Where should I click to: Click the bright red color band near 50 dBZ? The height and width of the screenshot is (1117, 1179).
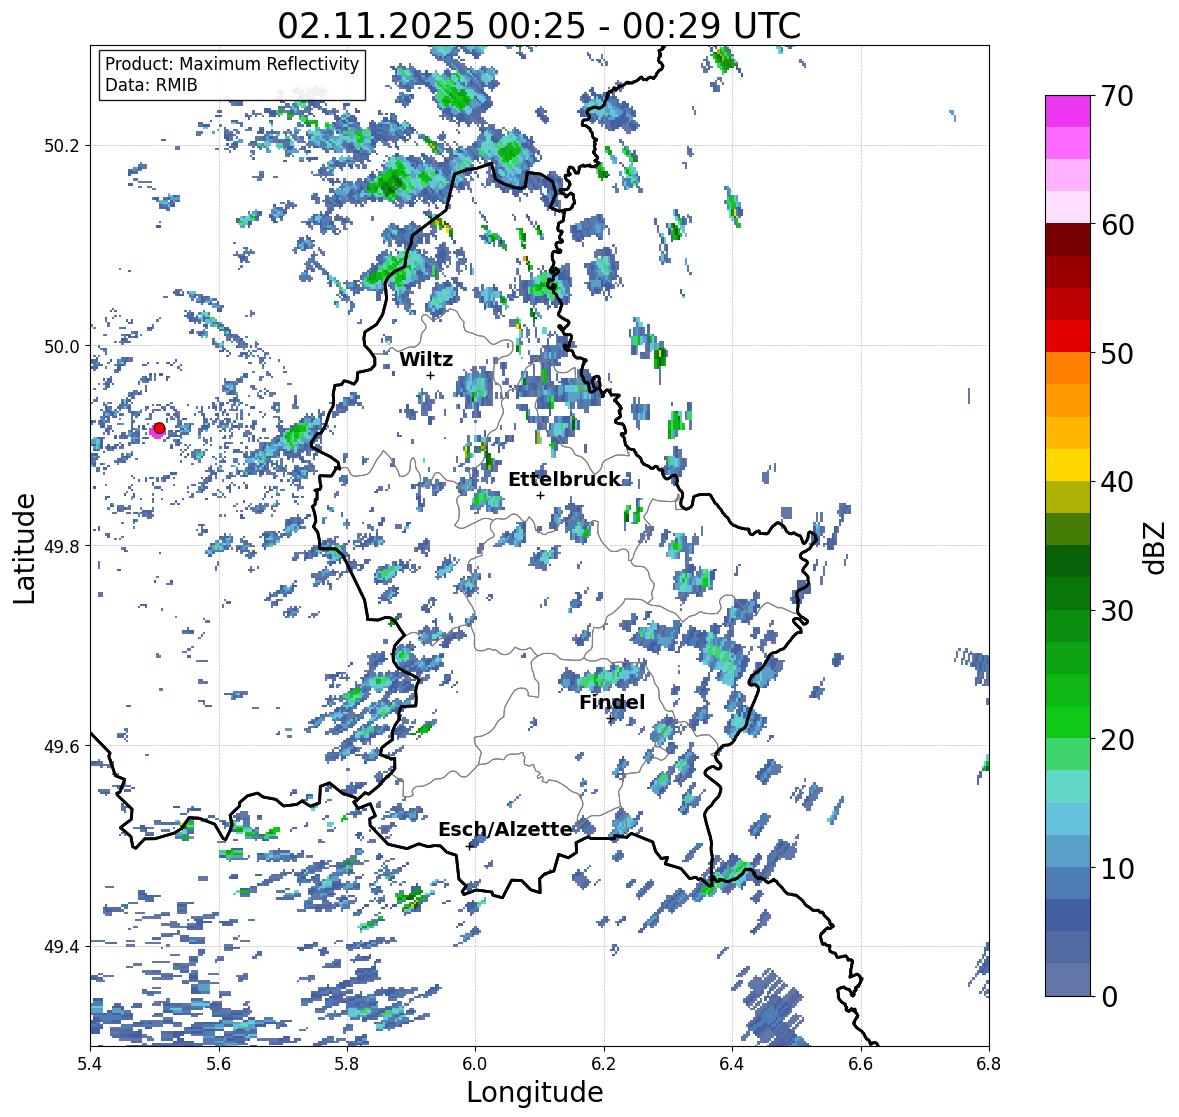tap(1068, 336)
